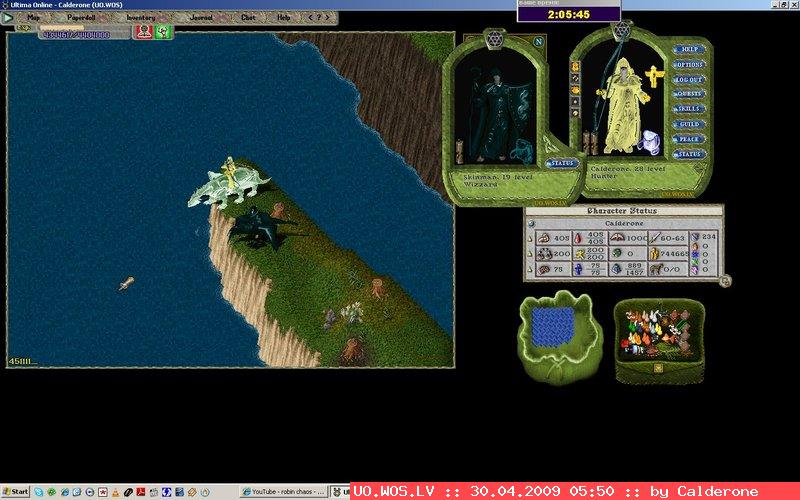
Task: Open Skinman's teal backpack on paperdoll
Action: (x=520, y=152)
